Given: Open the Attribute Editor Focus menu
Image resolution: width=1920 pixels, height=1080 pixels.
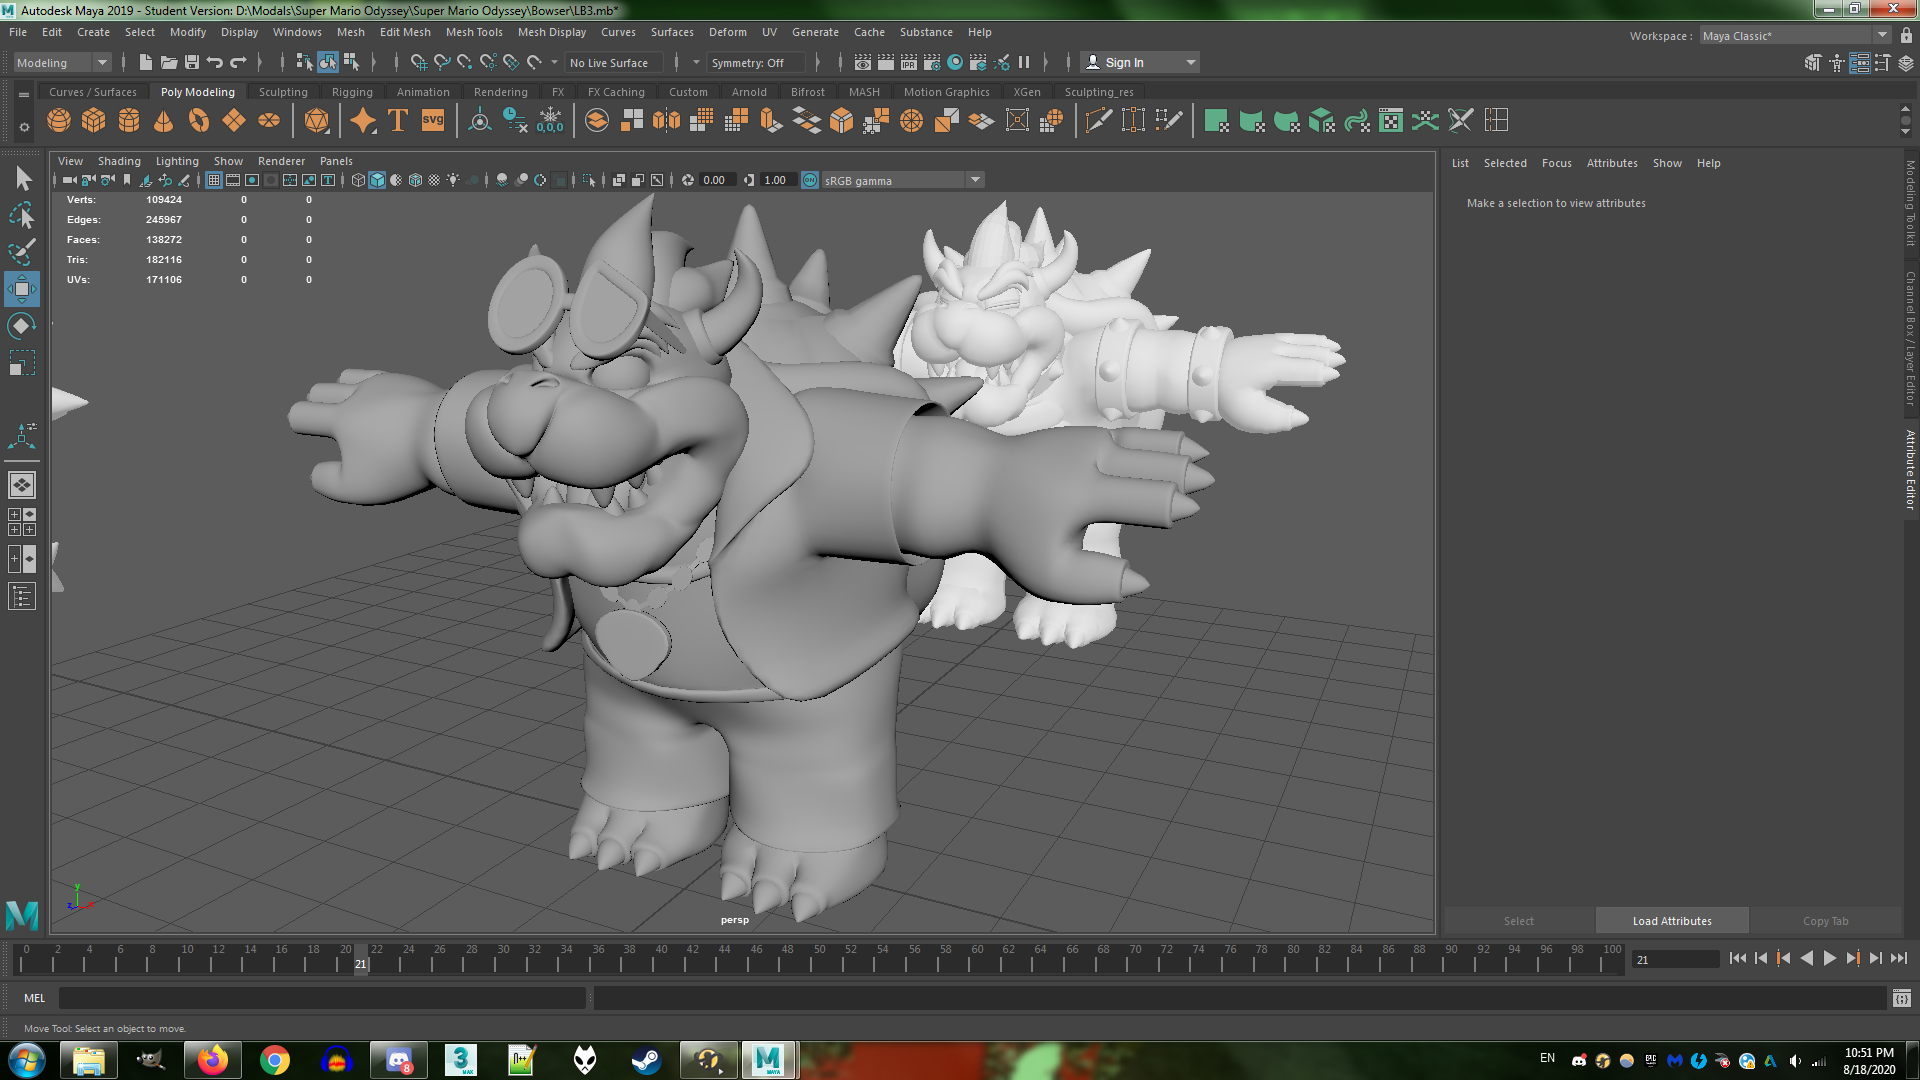Looking at the screenshot, I should point(1556,163).
